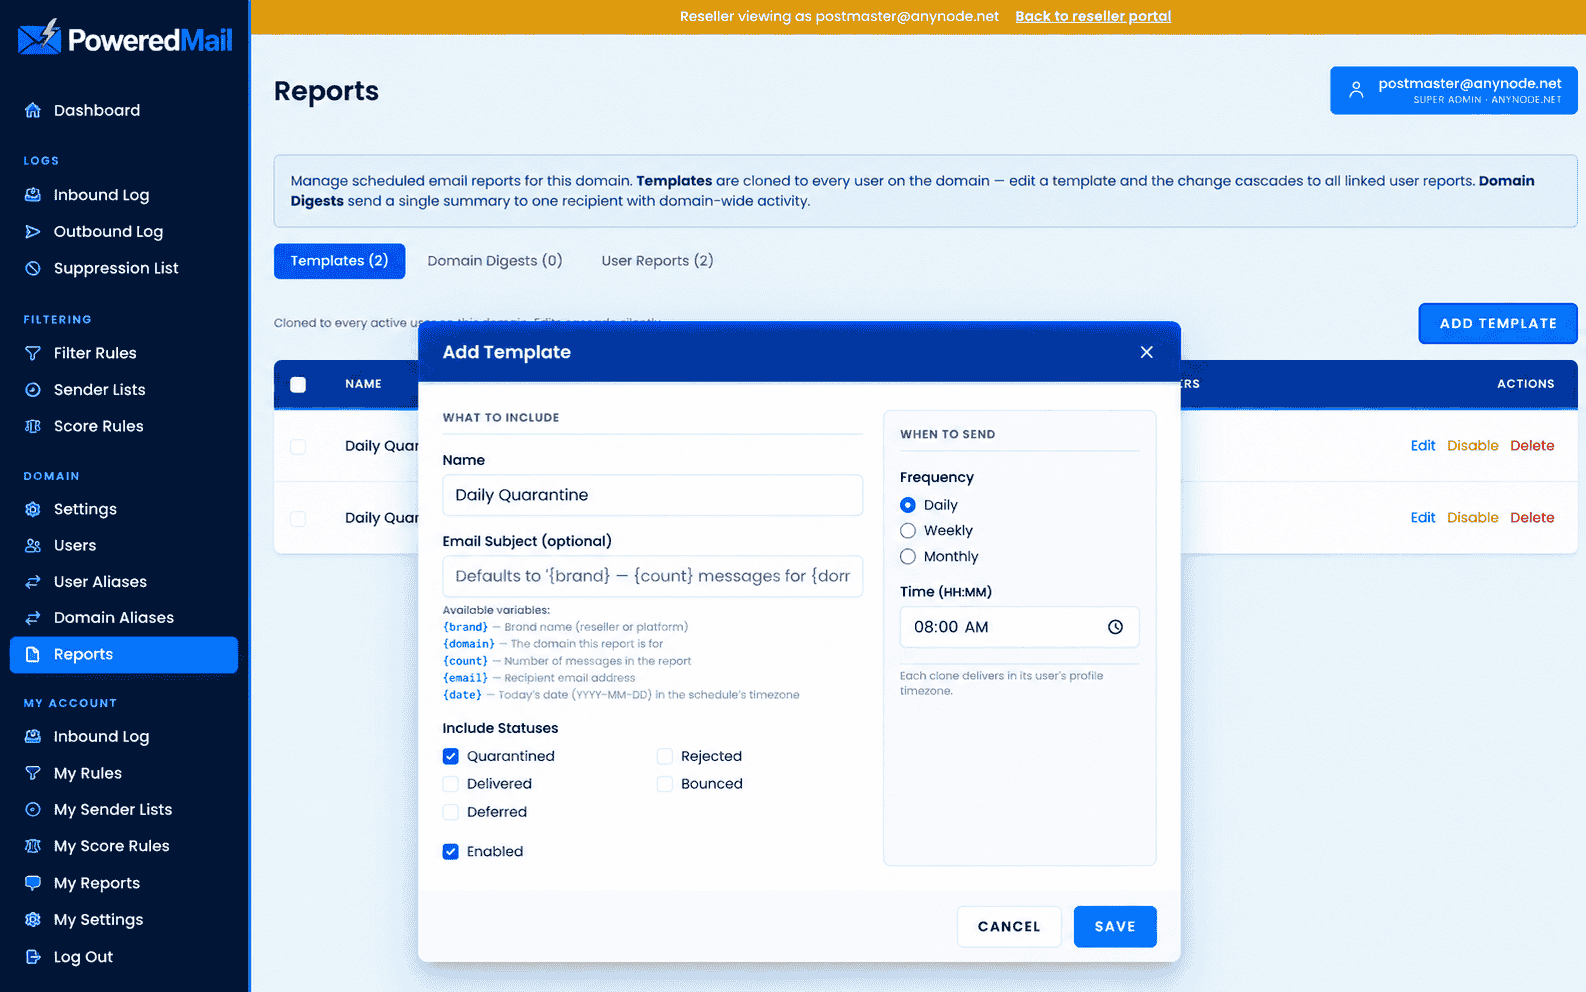Save the new template
Viewport: 1586px width, 992px height.
click(x=1115, y=927)
